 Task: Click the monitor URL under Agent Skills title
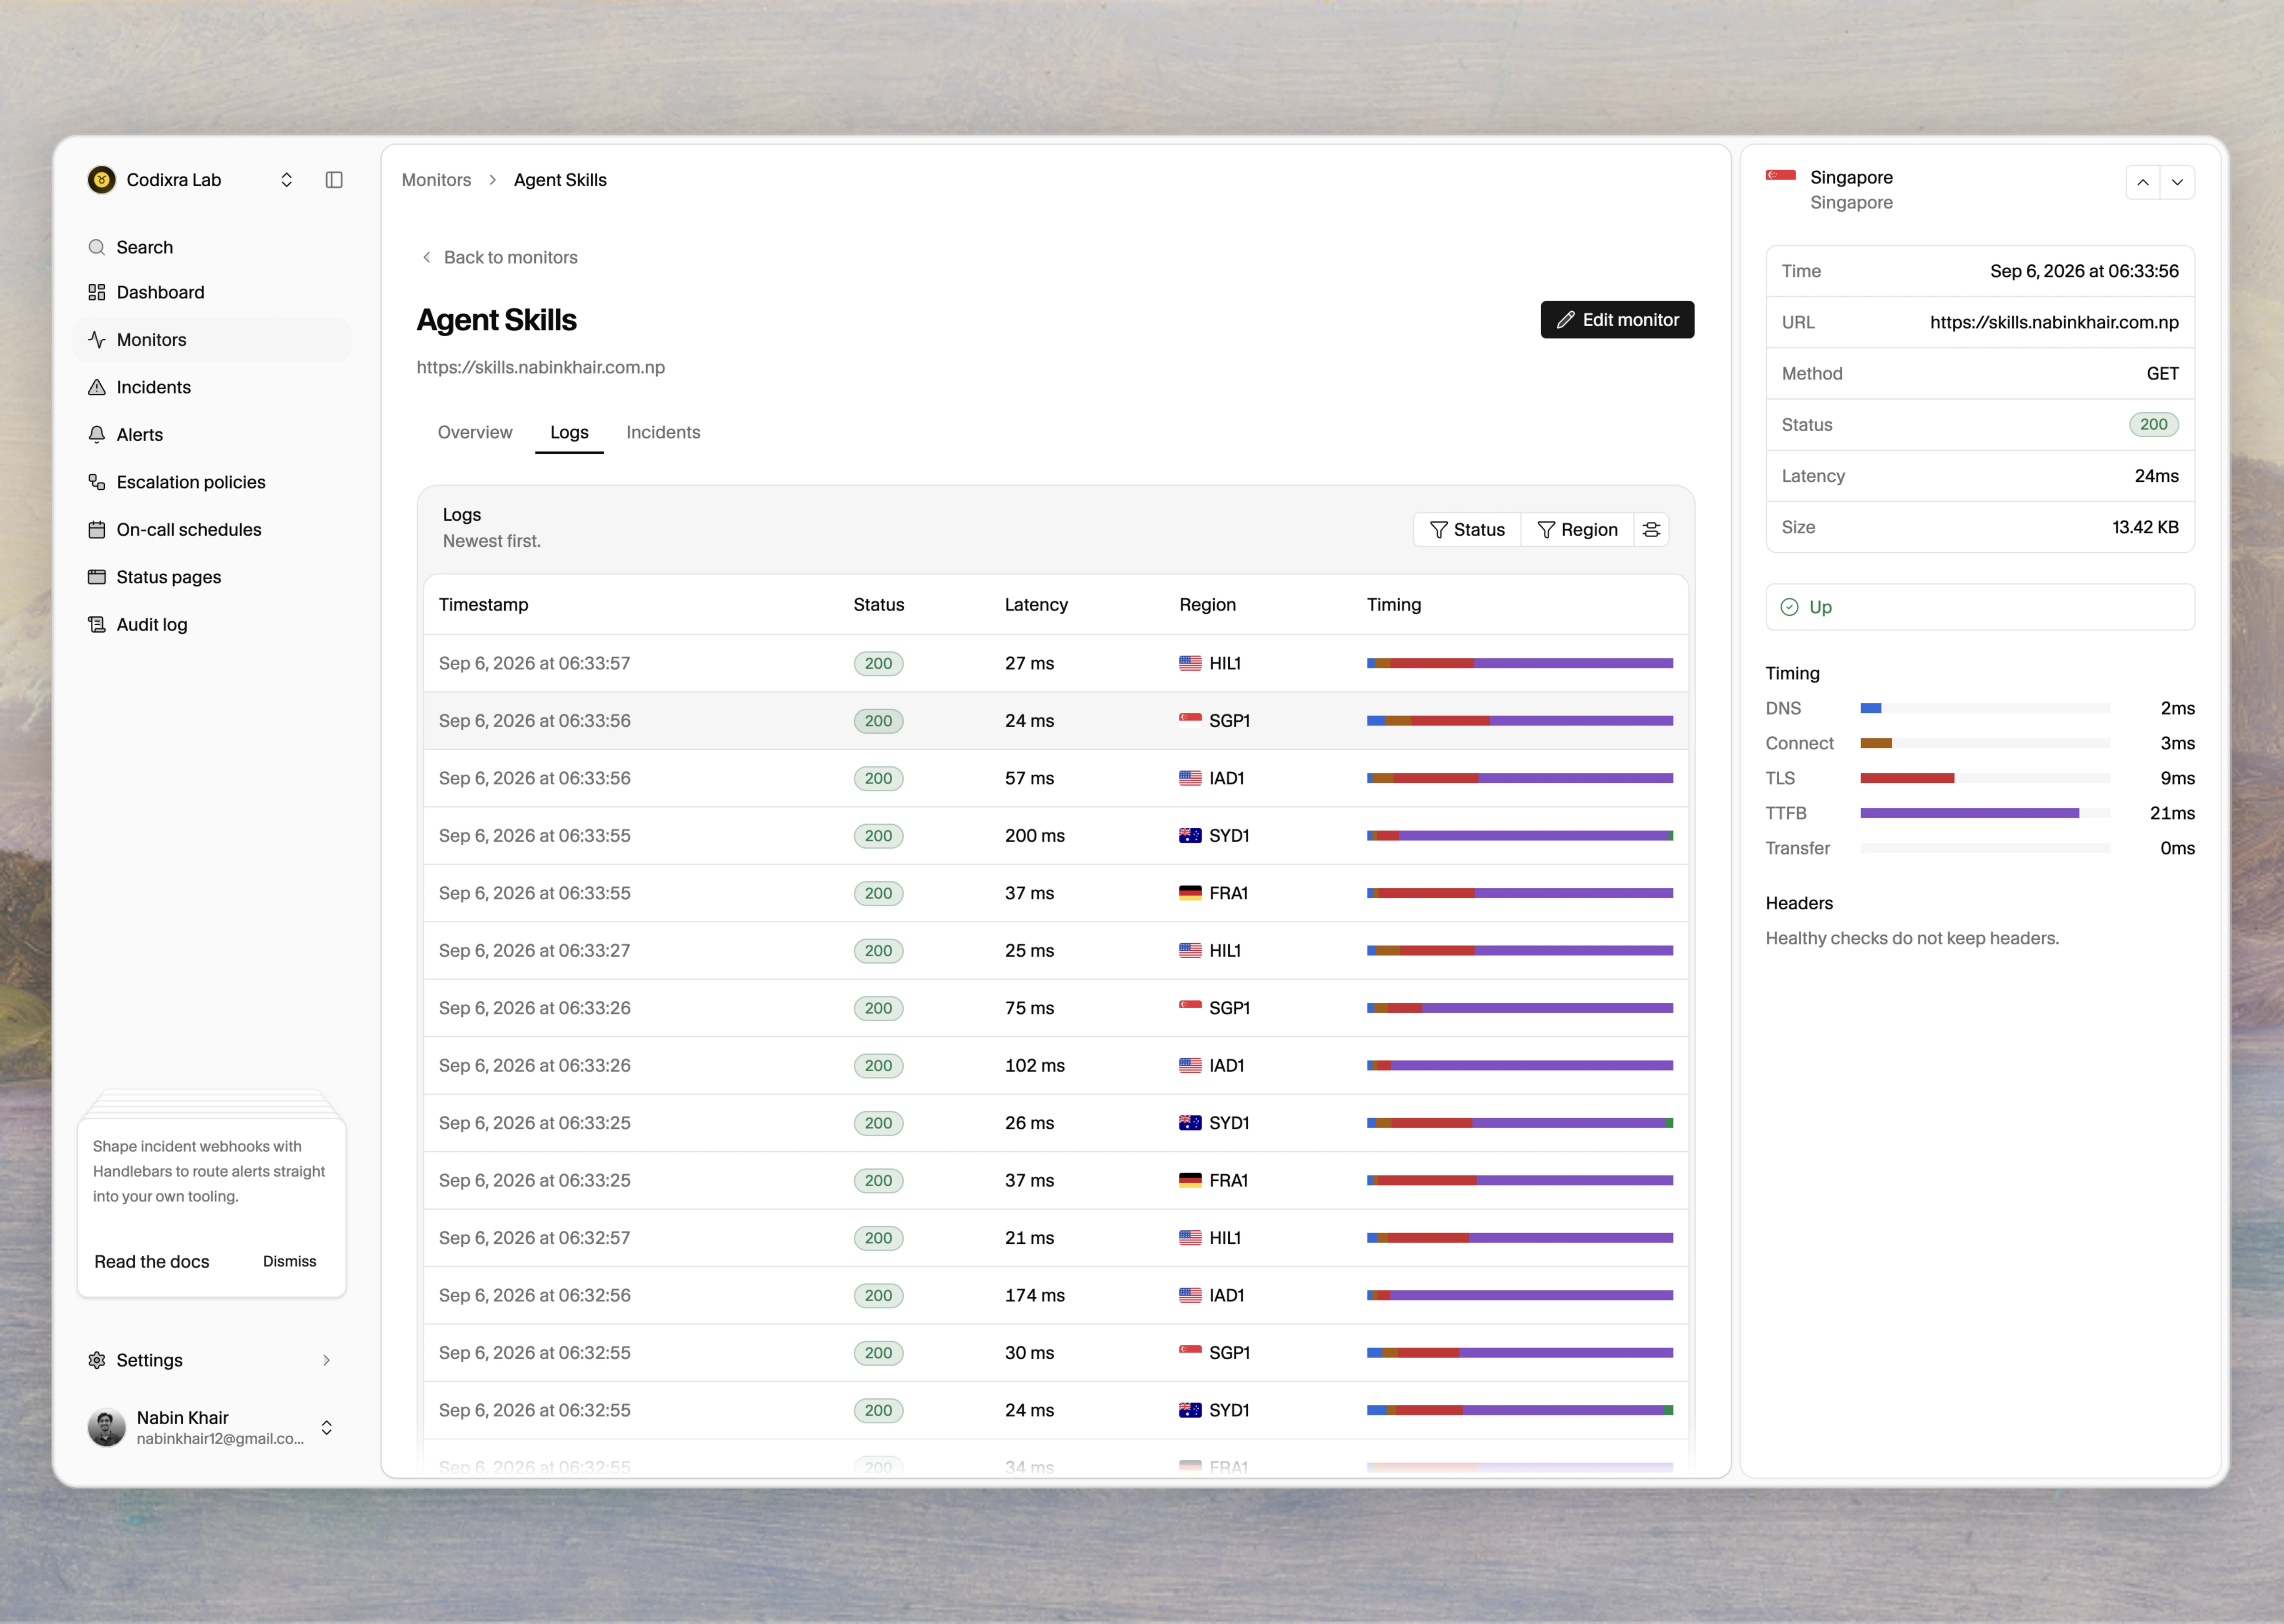[x=541, y=367]
